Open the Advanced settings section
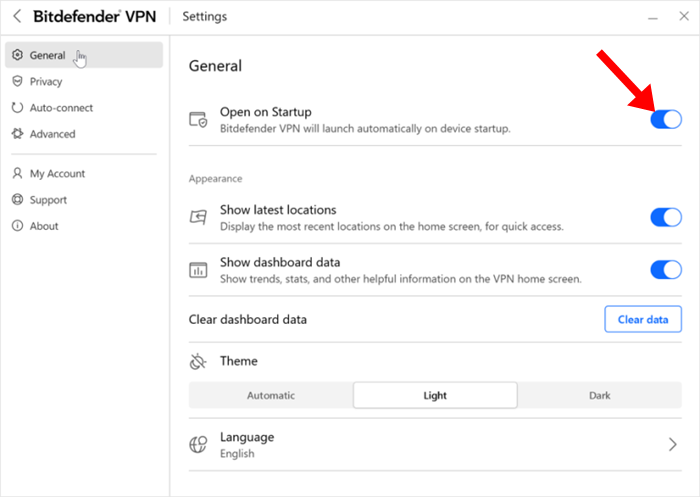The height and width of the screenshot is (497, 700). pos(84,134)
